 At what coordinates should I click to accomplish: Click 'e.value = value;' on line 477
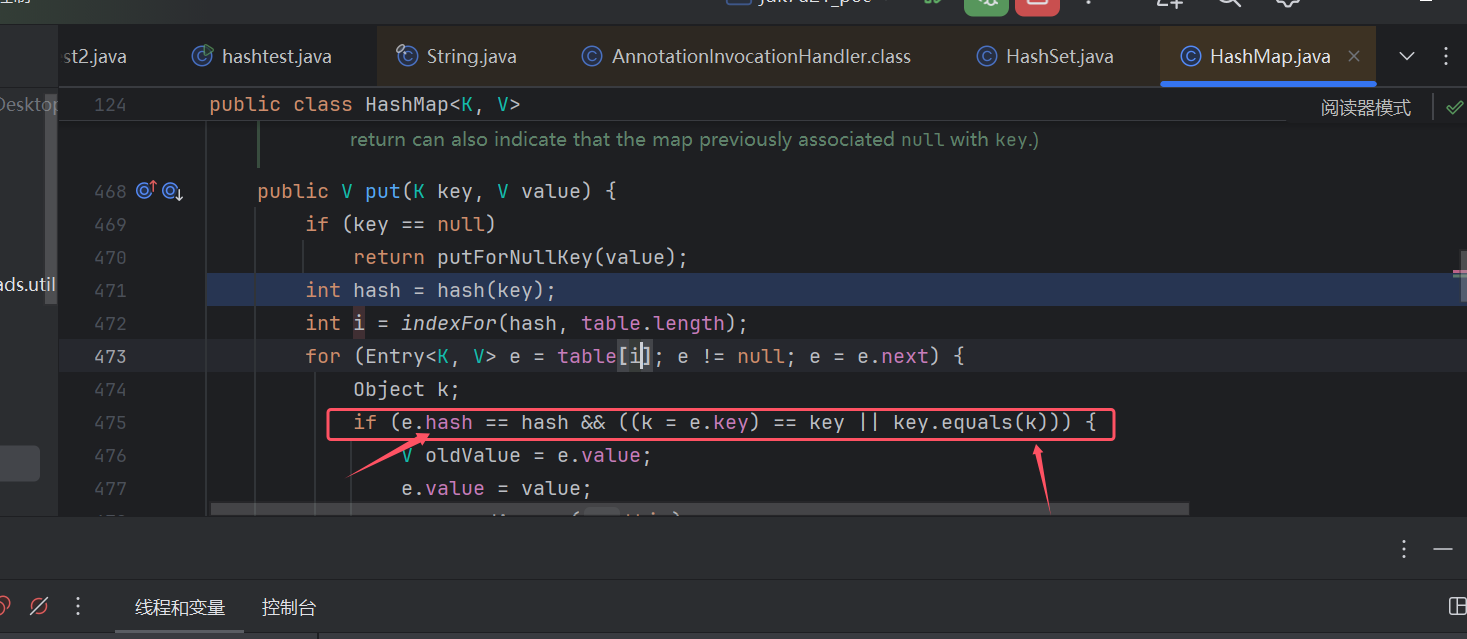coord(497,488)
